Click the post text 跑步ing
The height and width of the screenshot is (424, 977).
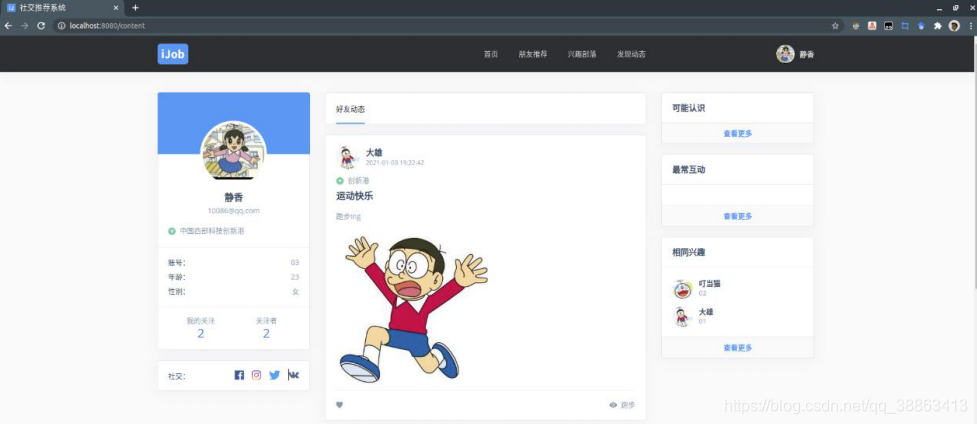348,217
